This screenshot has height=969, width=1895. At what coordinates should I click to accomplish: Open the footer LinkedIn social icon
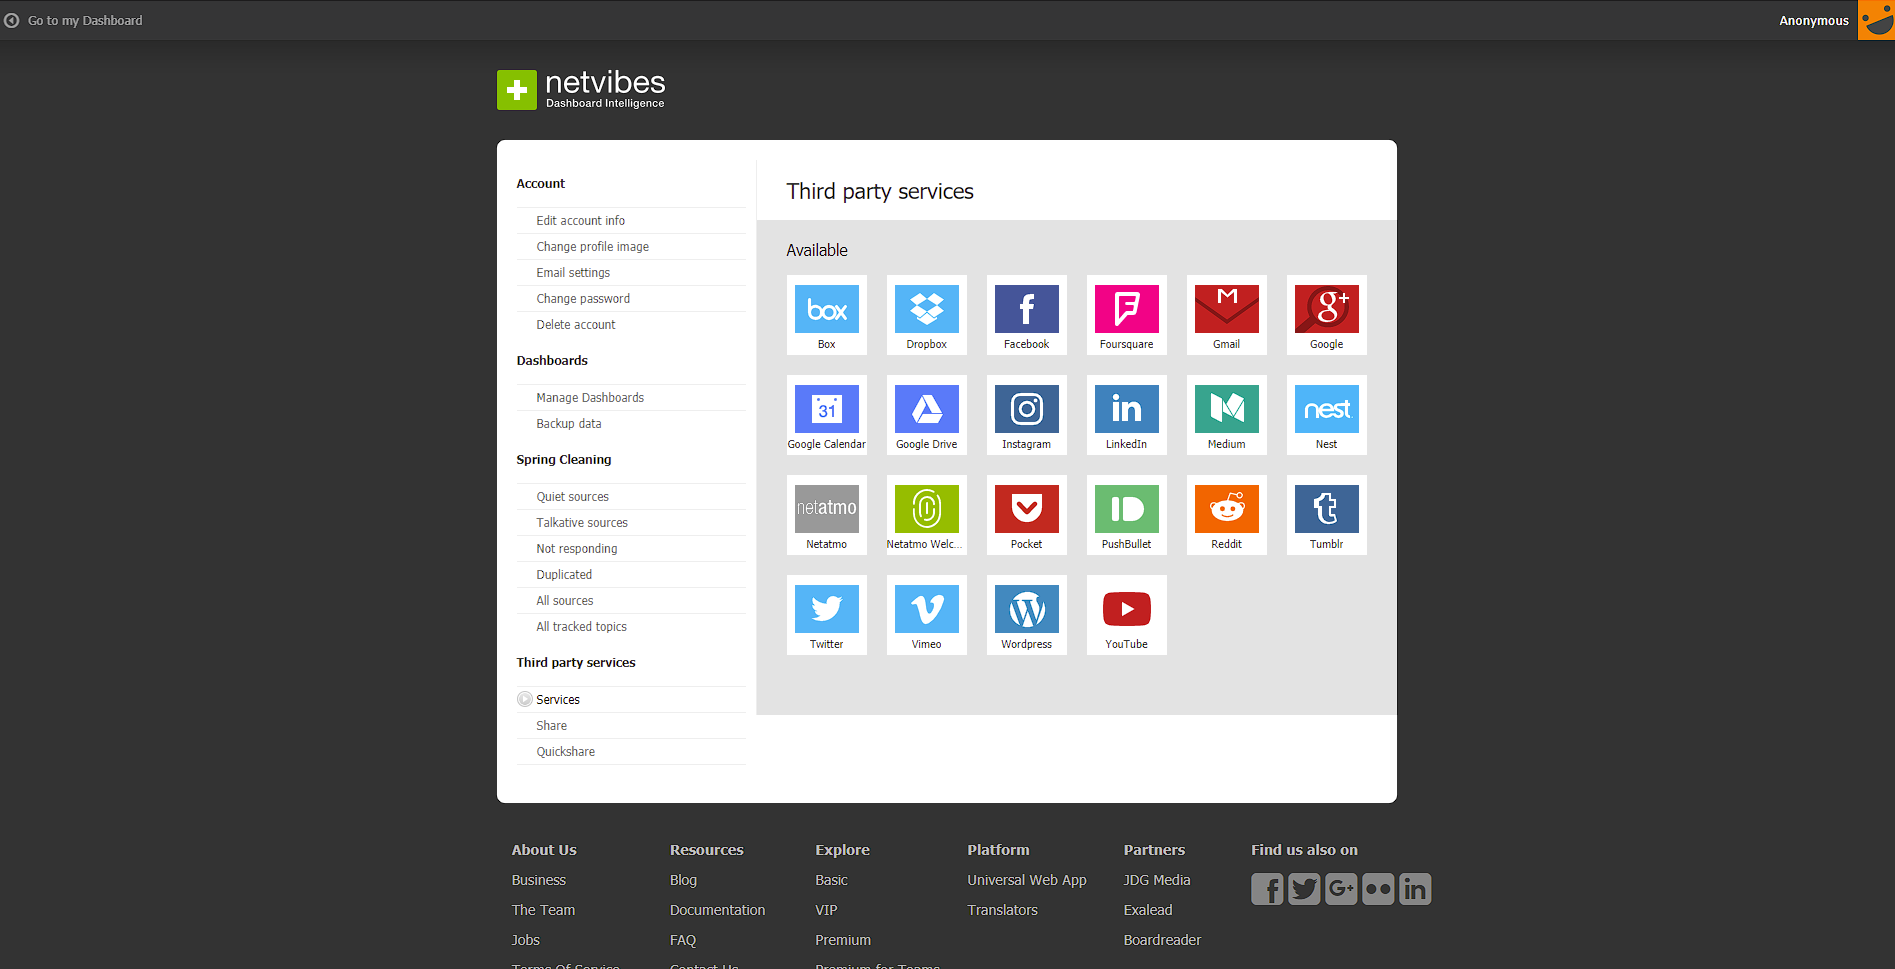[1415, 889]
